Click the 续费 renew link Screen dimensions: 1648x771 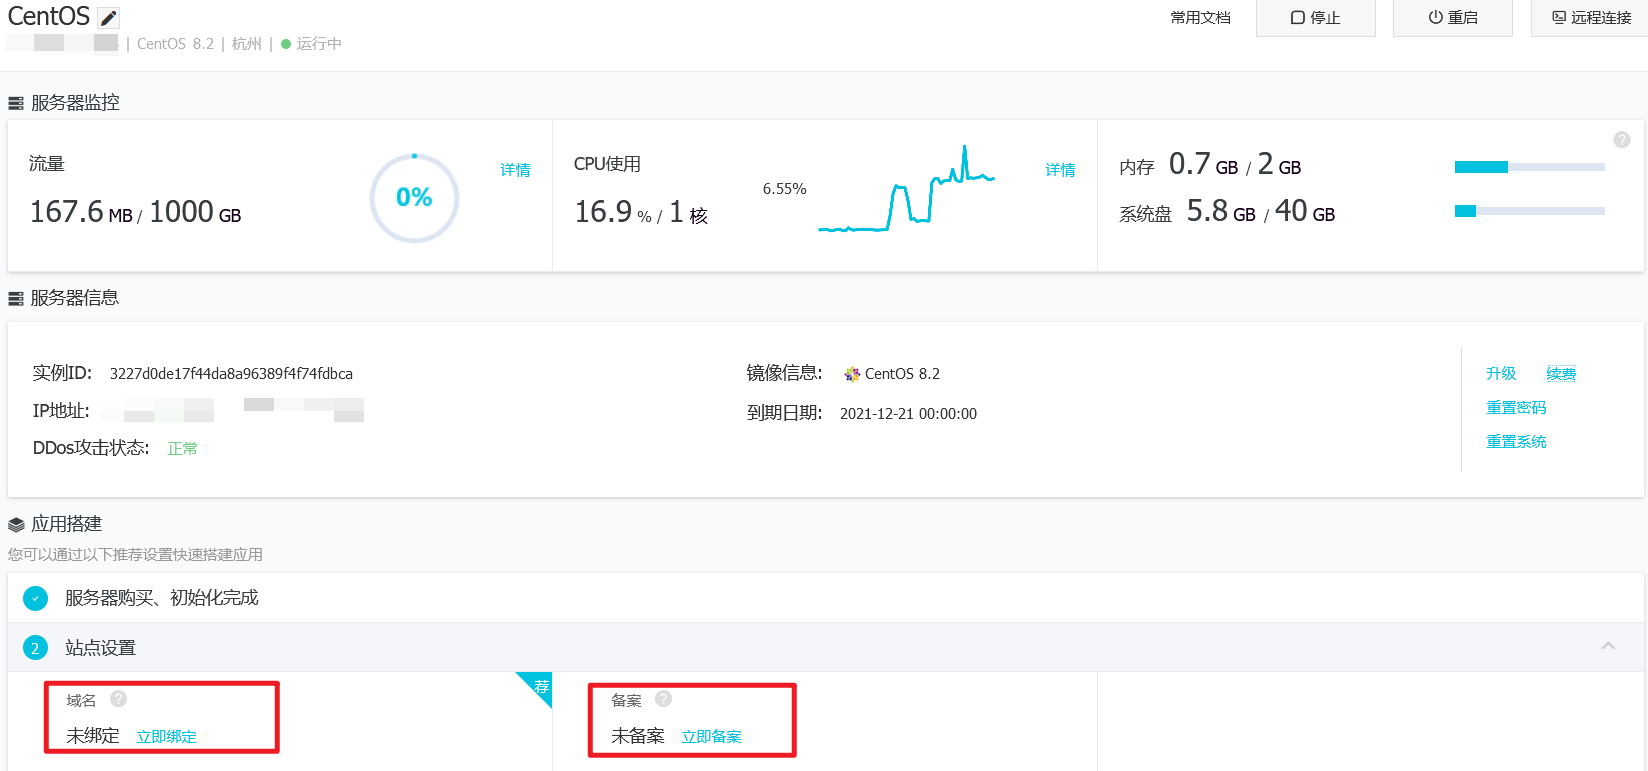coord(1561,373)
